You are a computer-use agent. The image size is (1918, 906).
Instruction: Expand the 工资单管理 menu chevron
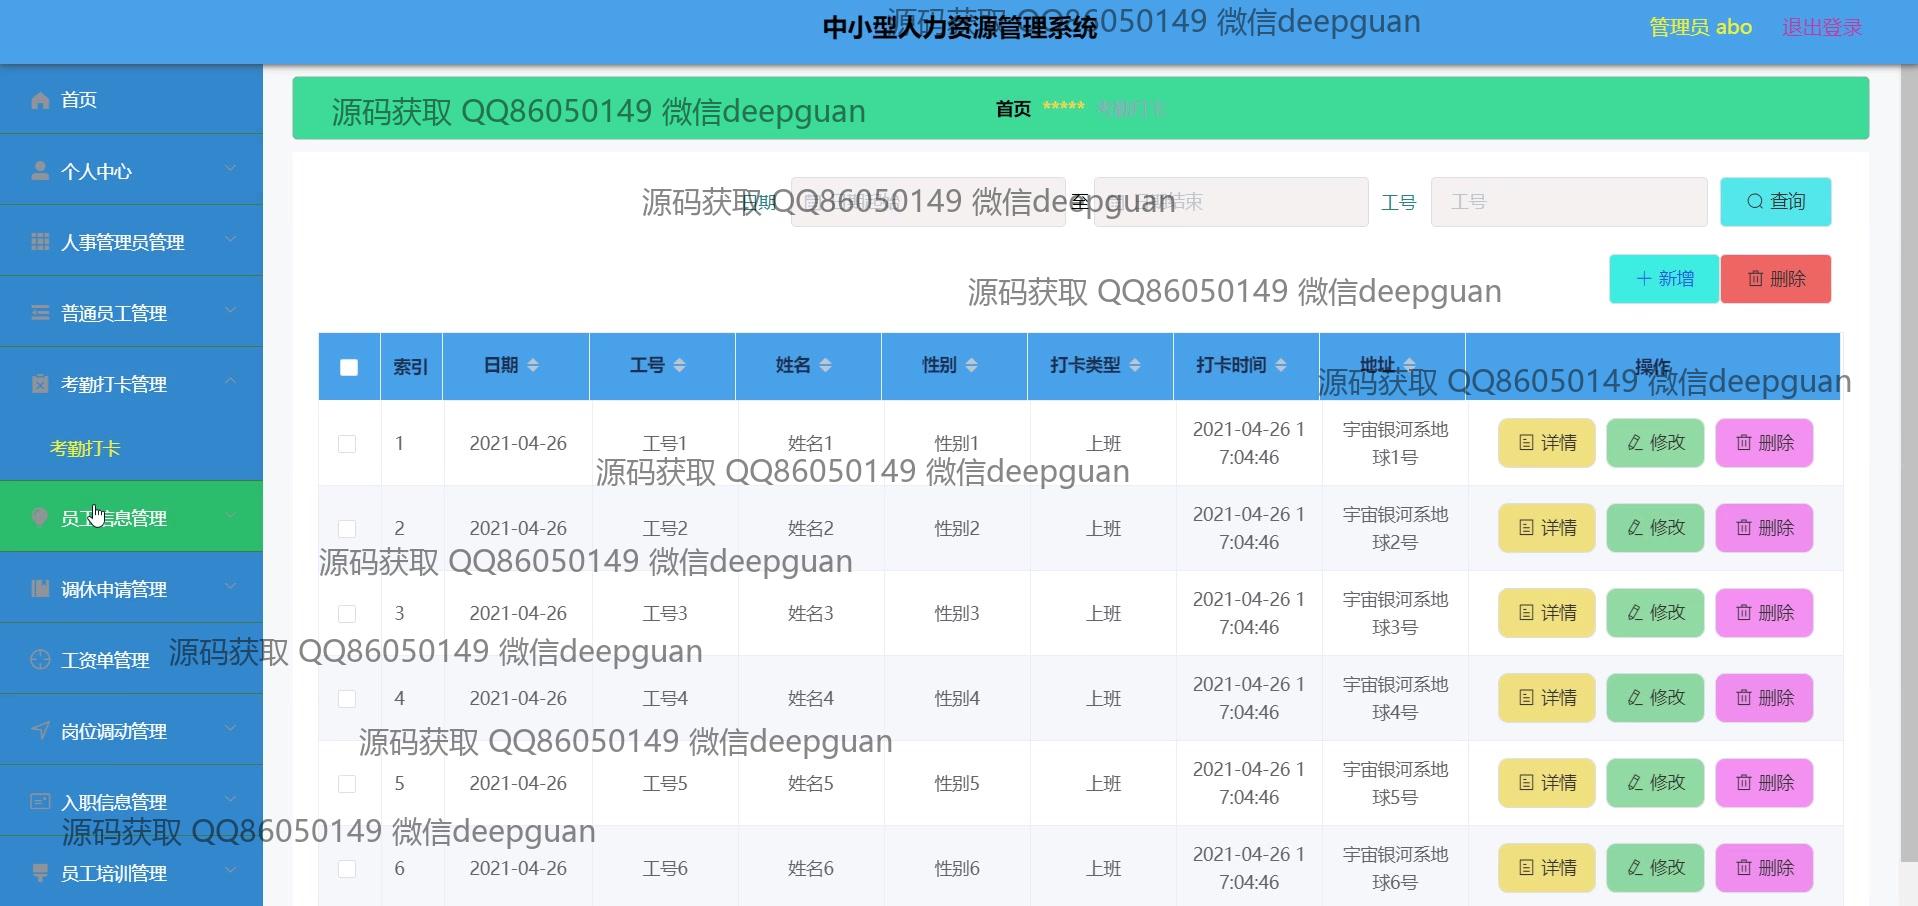click(230, 658)
